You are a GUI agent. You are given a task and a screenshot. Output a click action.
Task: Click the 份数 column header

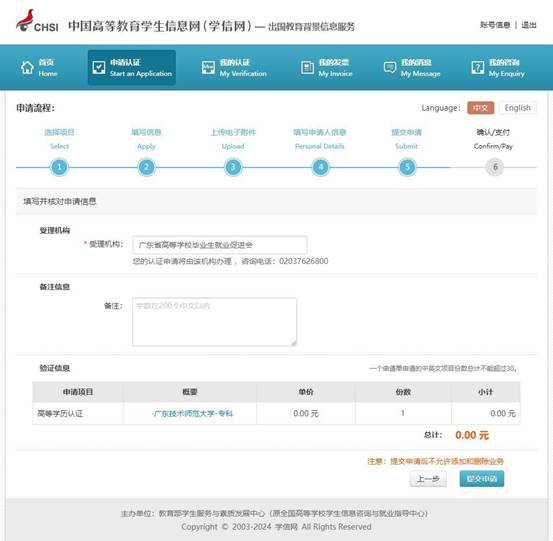click(403, 392)
